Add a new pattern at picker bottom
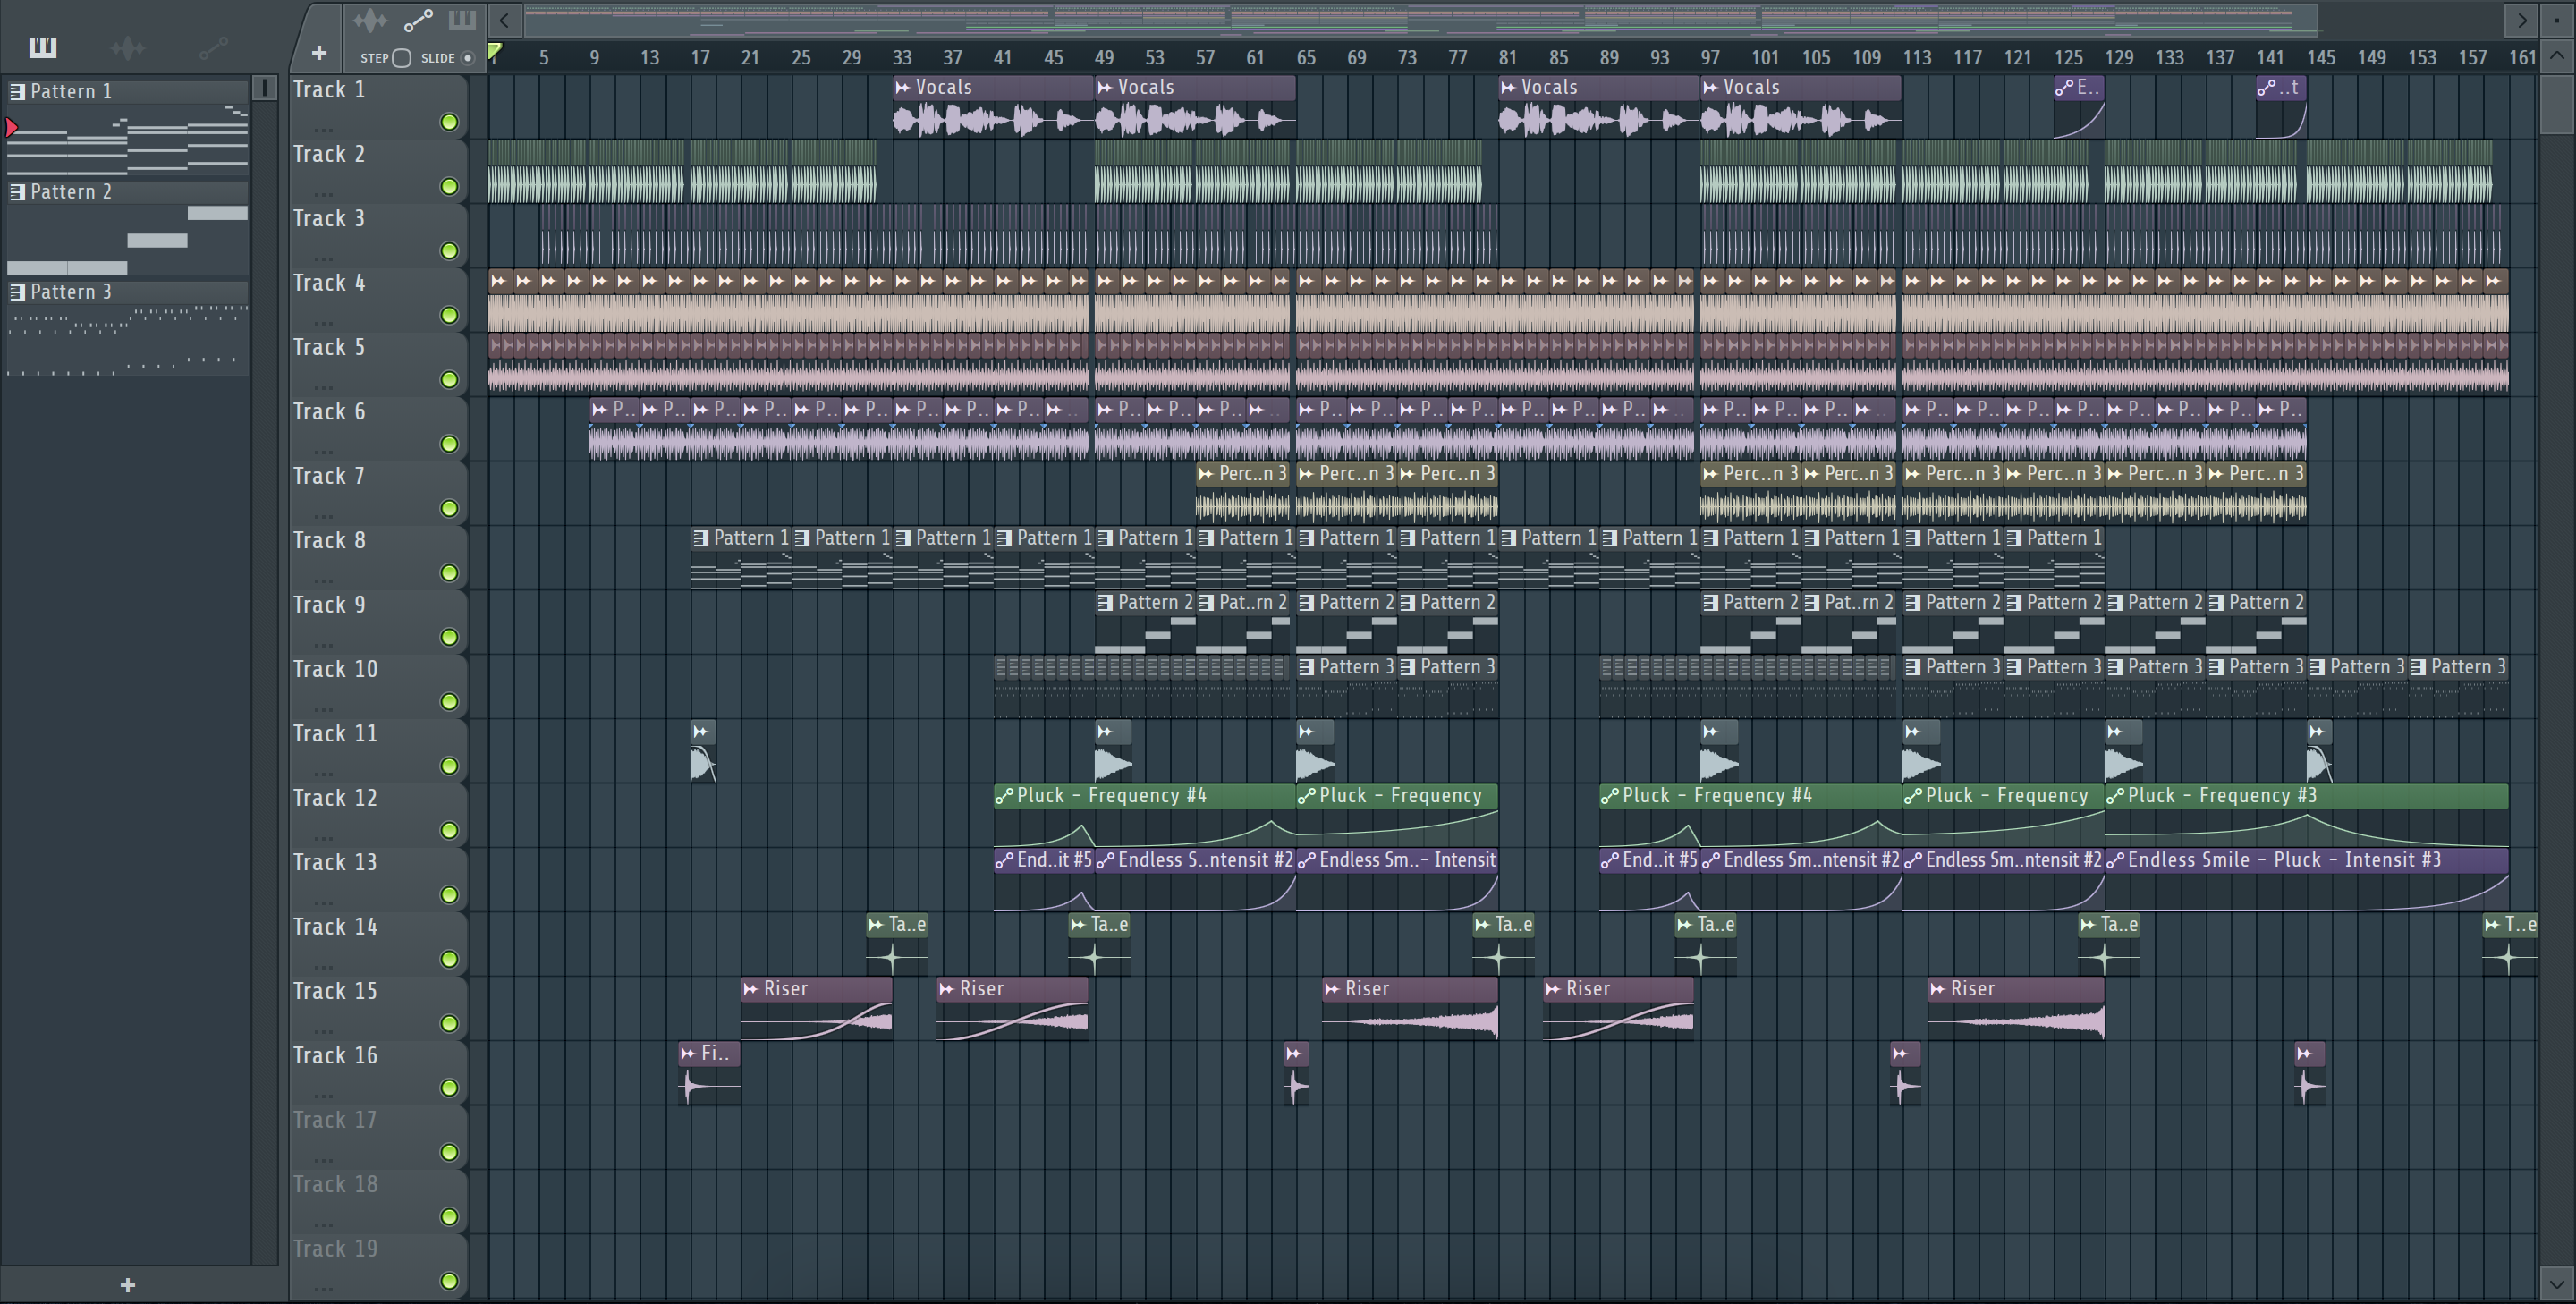The width and height of the screenshot is (2576, 1304). pyautogui.click(x=127, y=1285)
